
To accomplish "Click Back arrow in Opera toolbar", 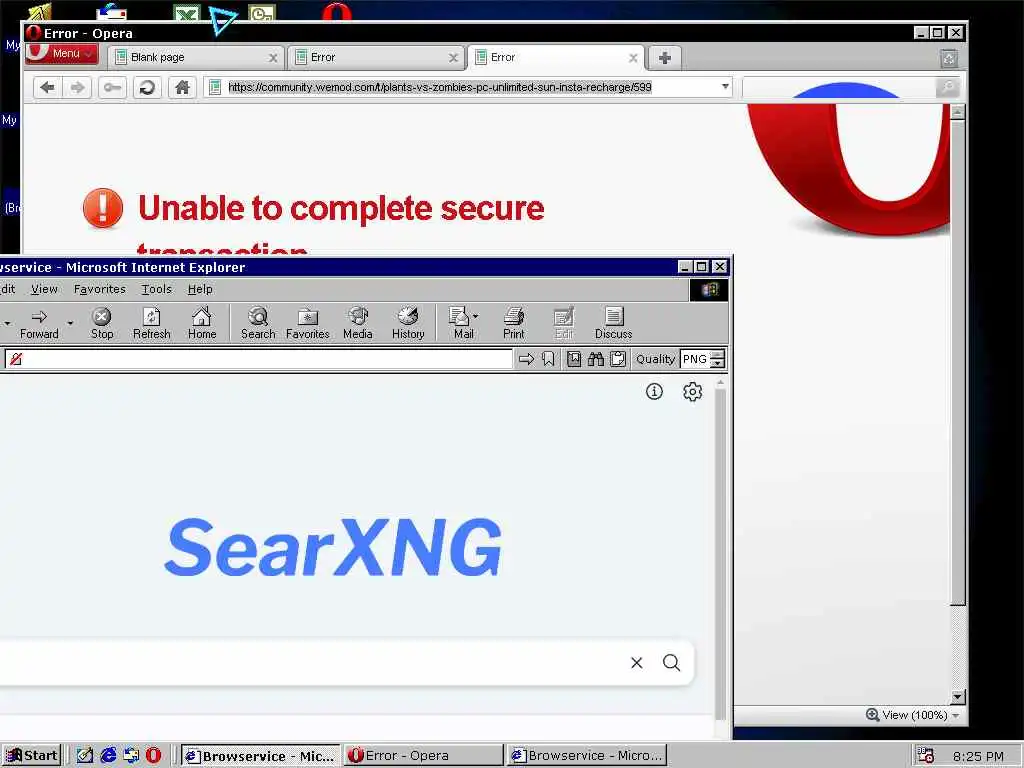I will [48, 87].
